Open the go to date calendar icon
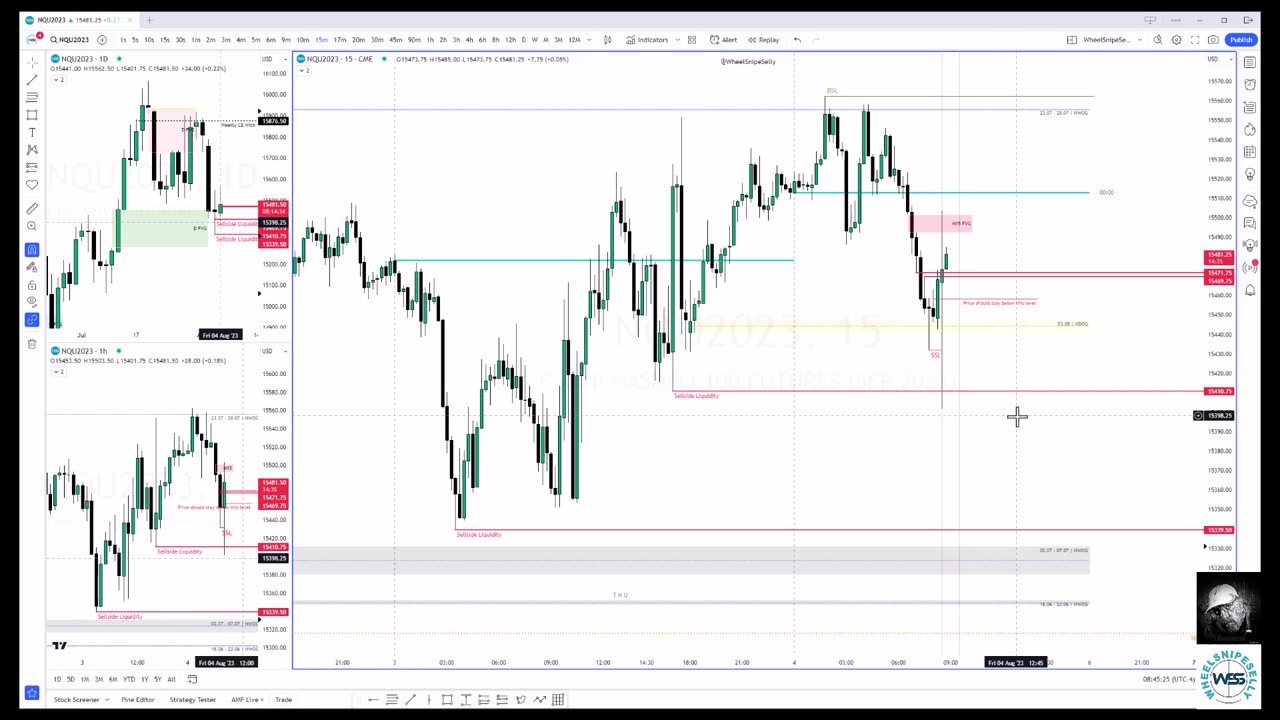1280x720 pixels. pyautogui.click(x=192, y=680)
